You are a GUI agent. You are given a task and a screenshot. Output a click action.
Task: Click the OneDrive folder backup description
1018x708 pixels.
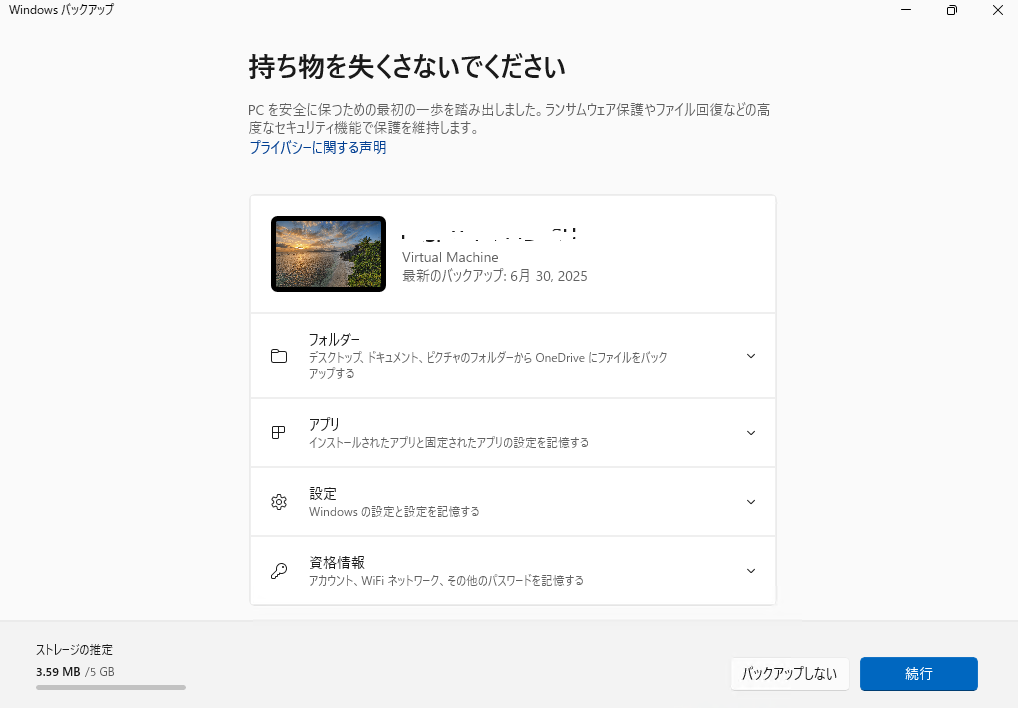coord(488,365)
